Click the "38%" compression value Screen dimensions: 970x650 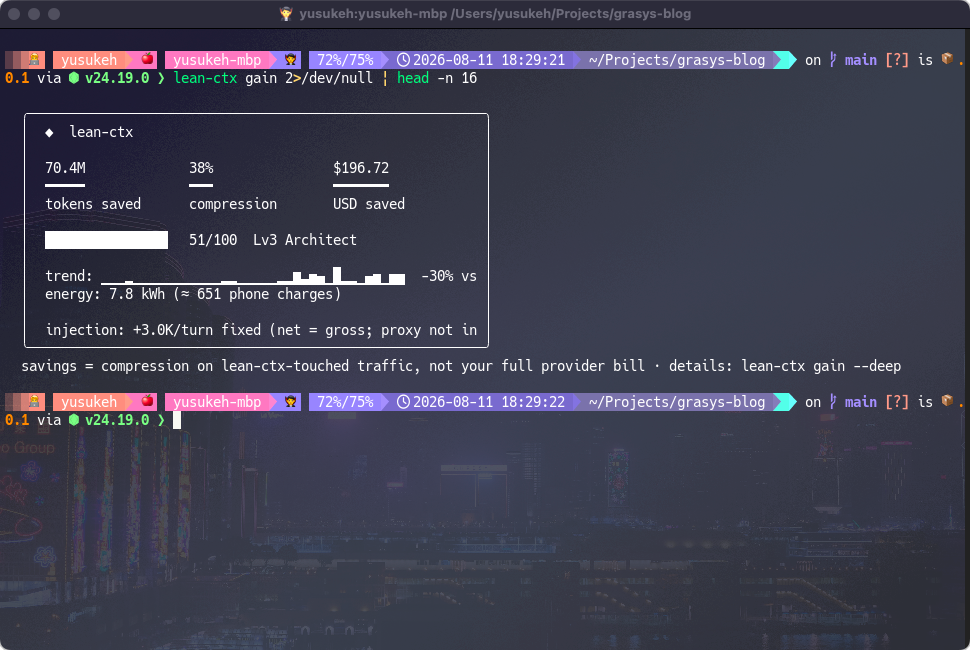[x=201, y=168]
